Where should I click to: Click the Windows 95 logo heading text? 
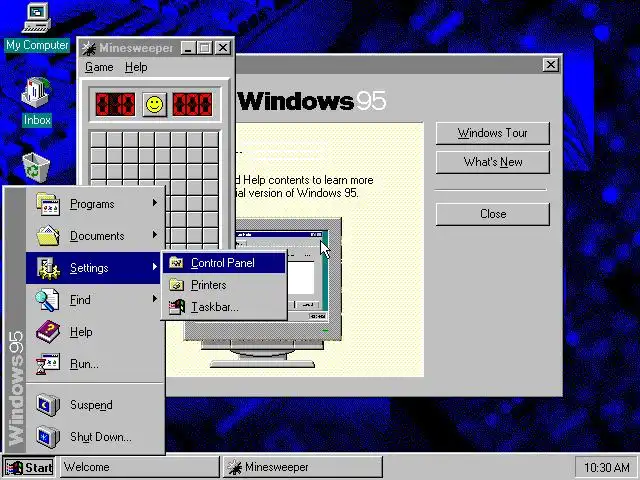point(312,101)
